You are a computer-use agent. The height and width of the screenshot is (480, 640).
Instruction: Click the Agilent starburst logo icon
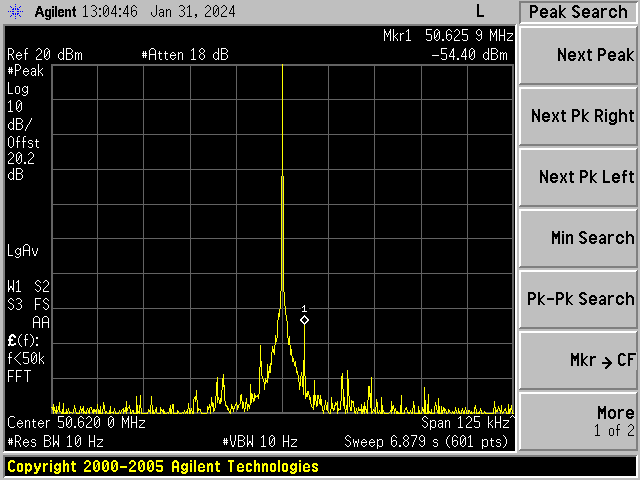click(x=16, y=12)
